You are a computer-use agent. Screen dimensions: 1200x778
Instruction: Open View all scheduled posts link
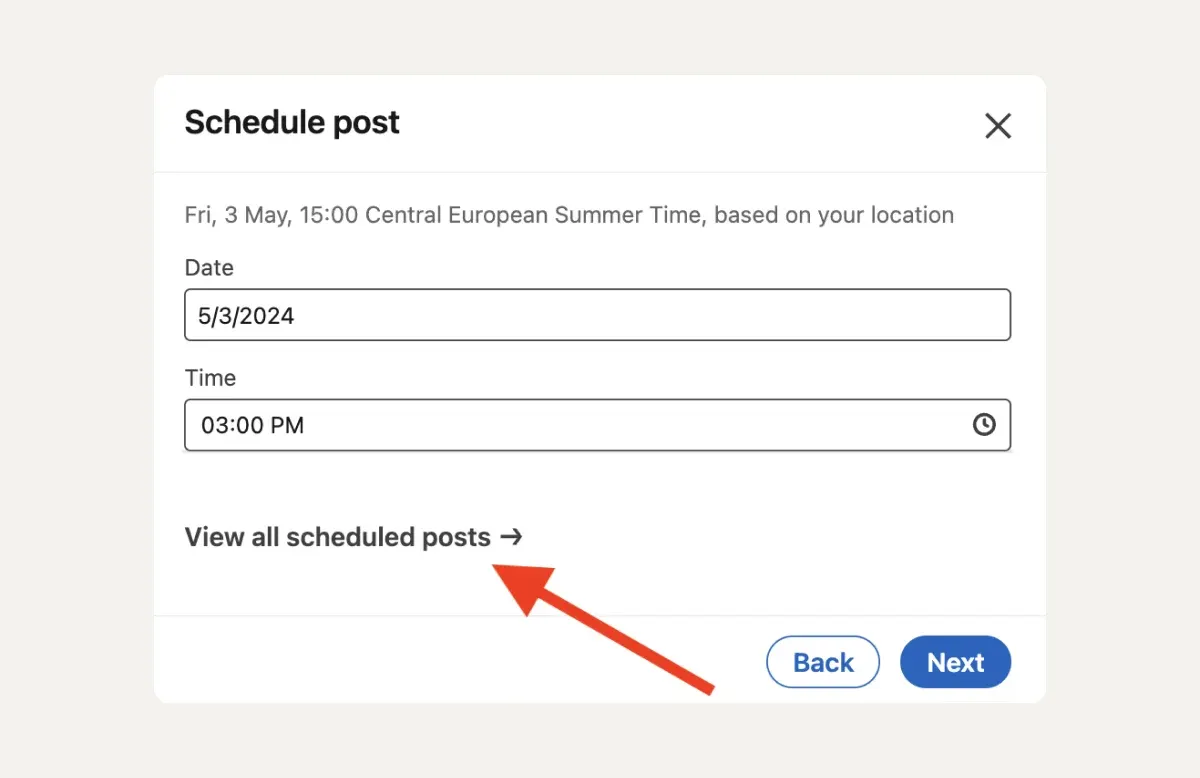coord(338,537)
